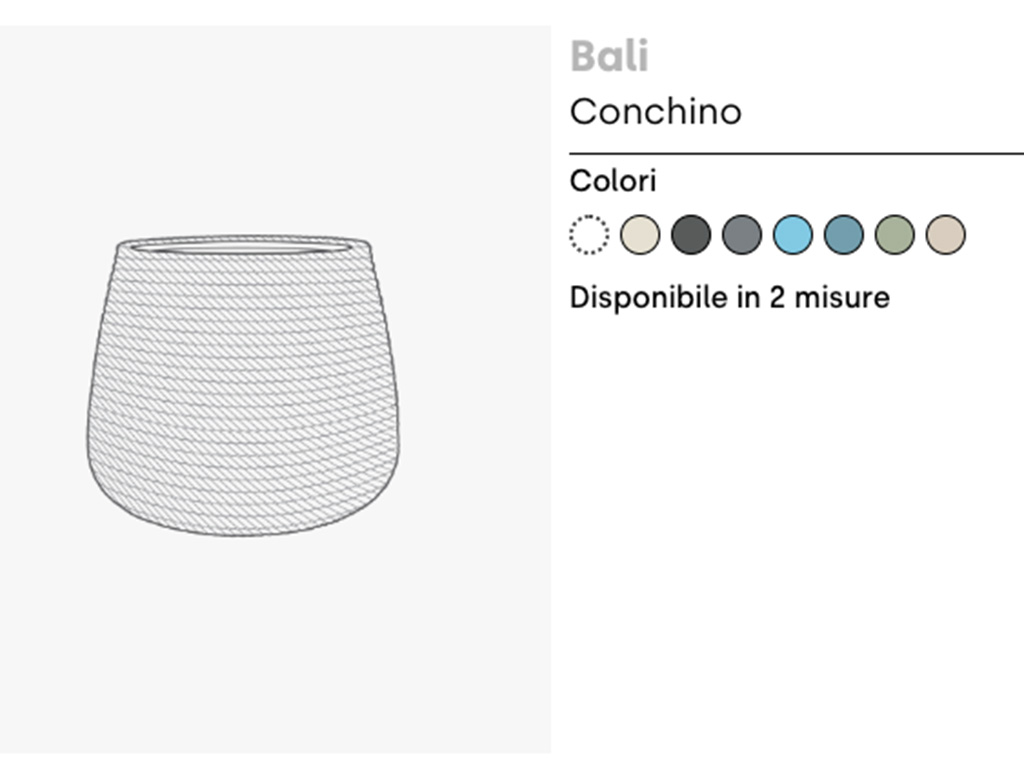1024x768 pixels.
Task: Choose the sand tan color swatch
Action: click(x=946, y=235)
